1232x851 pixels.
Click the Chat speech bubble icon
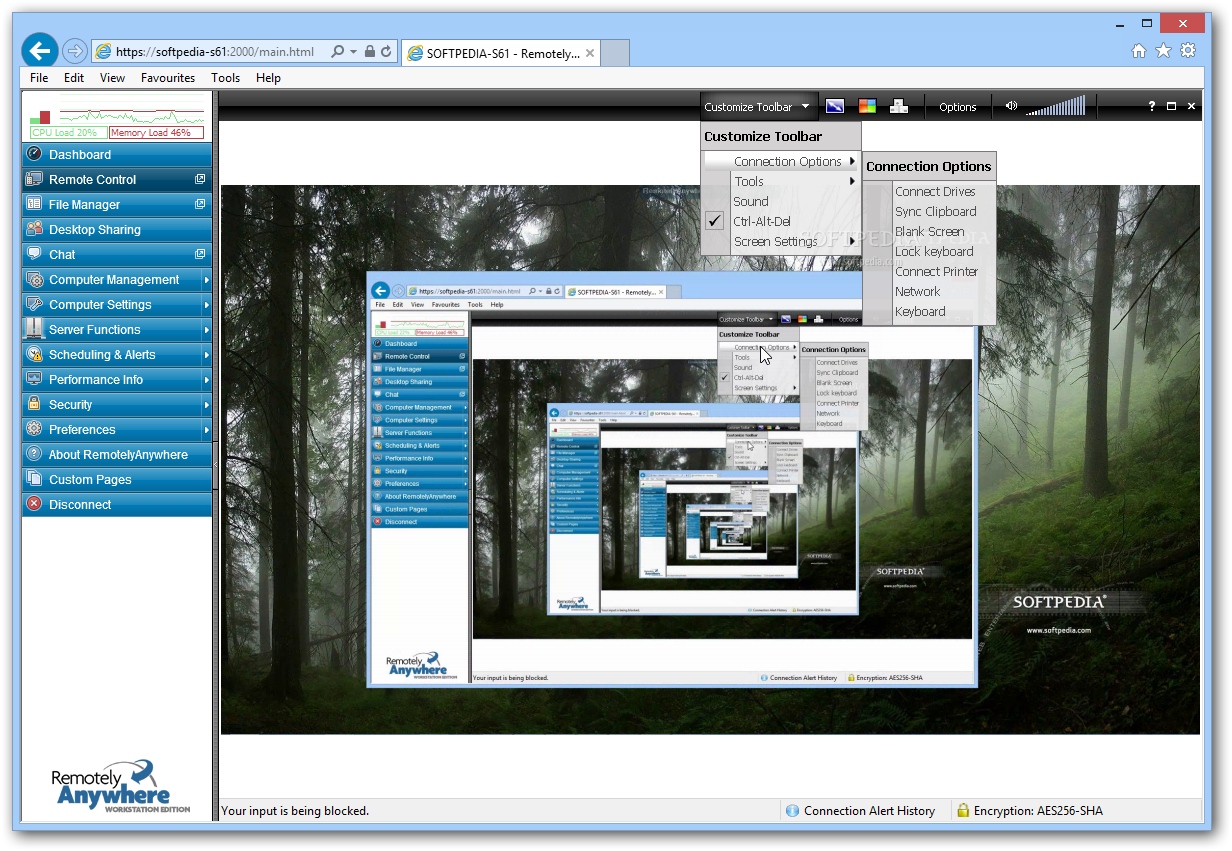click(35, 254)
